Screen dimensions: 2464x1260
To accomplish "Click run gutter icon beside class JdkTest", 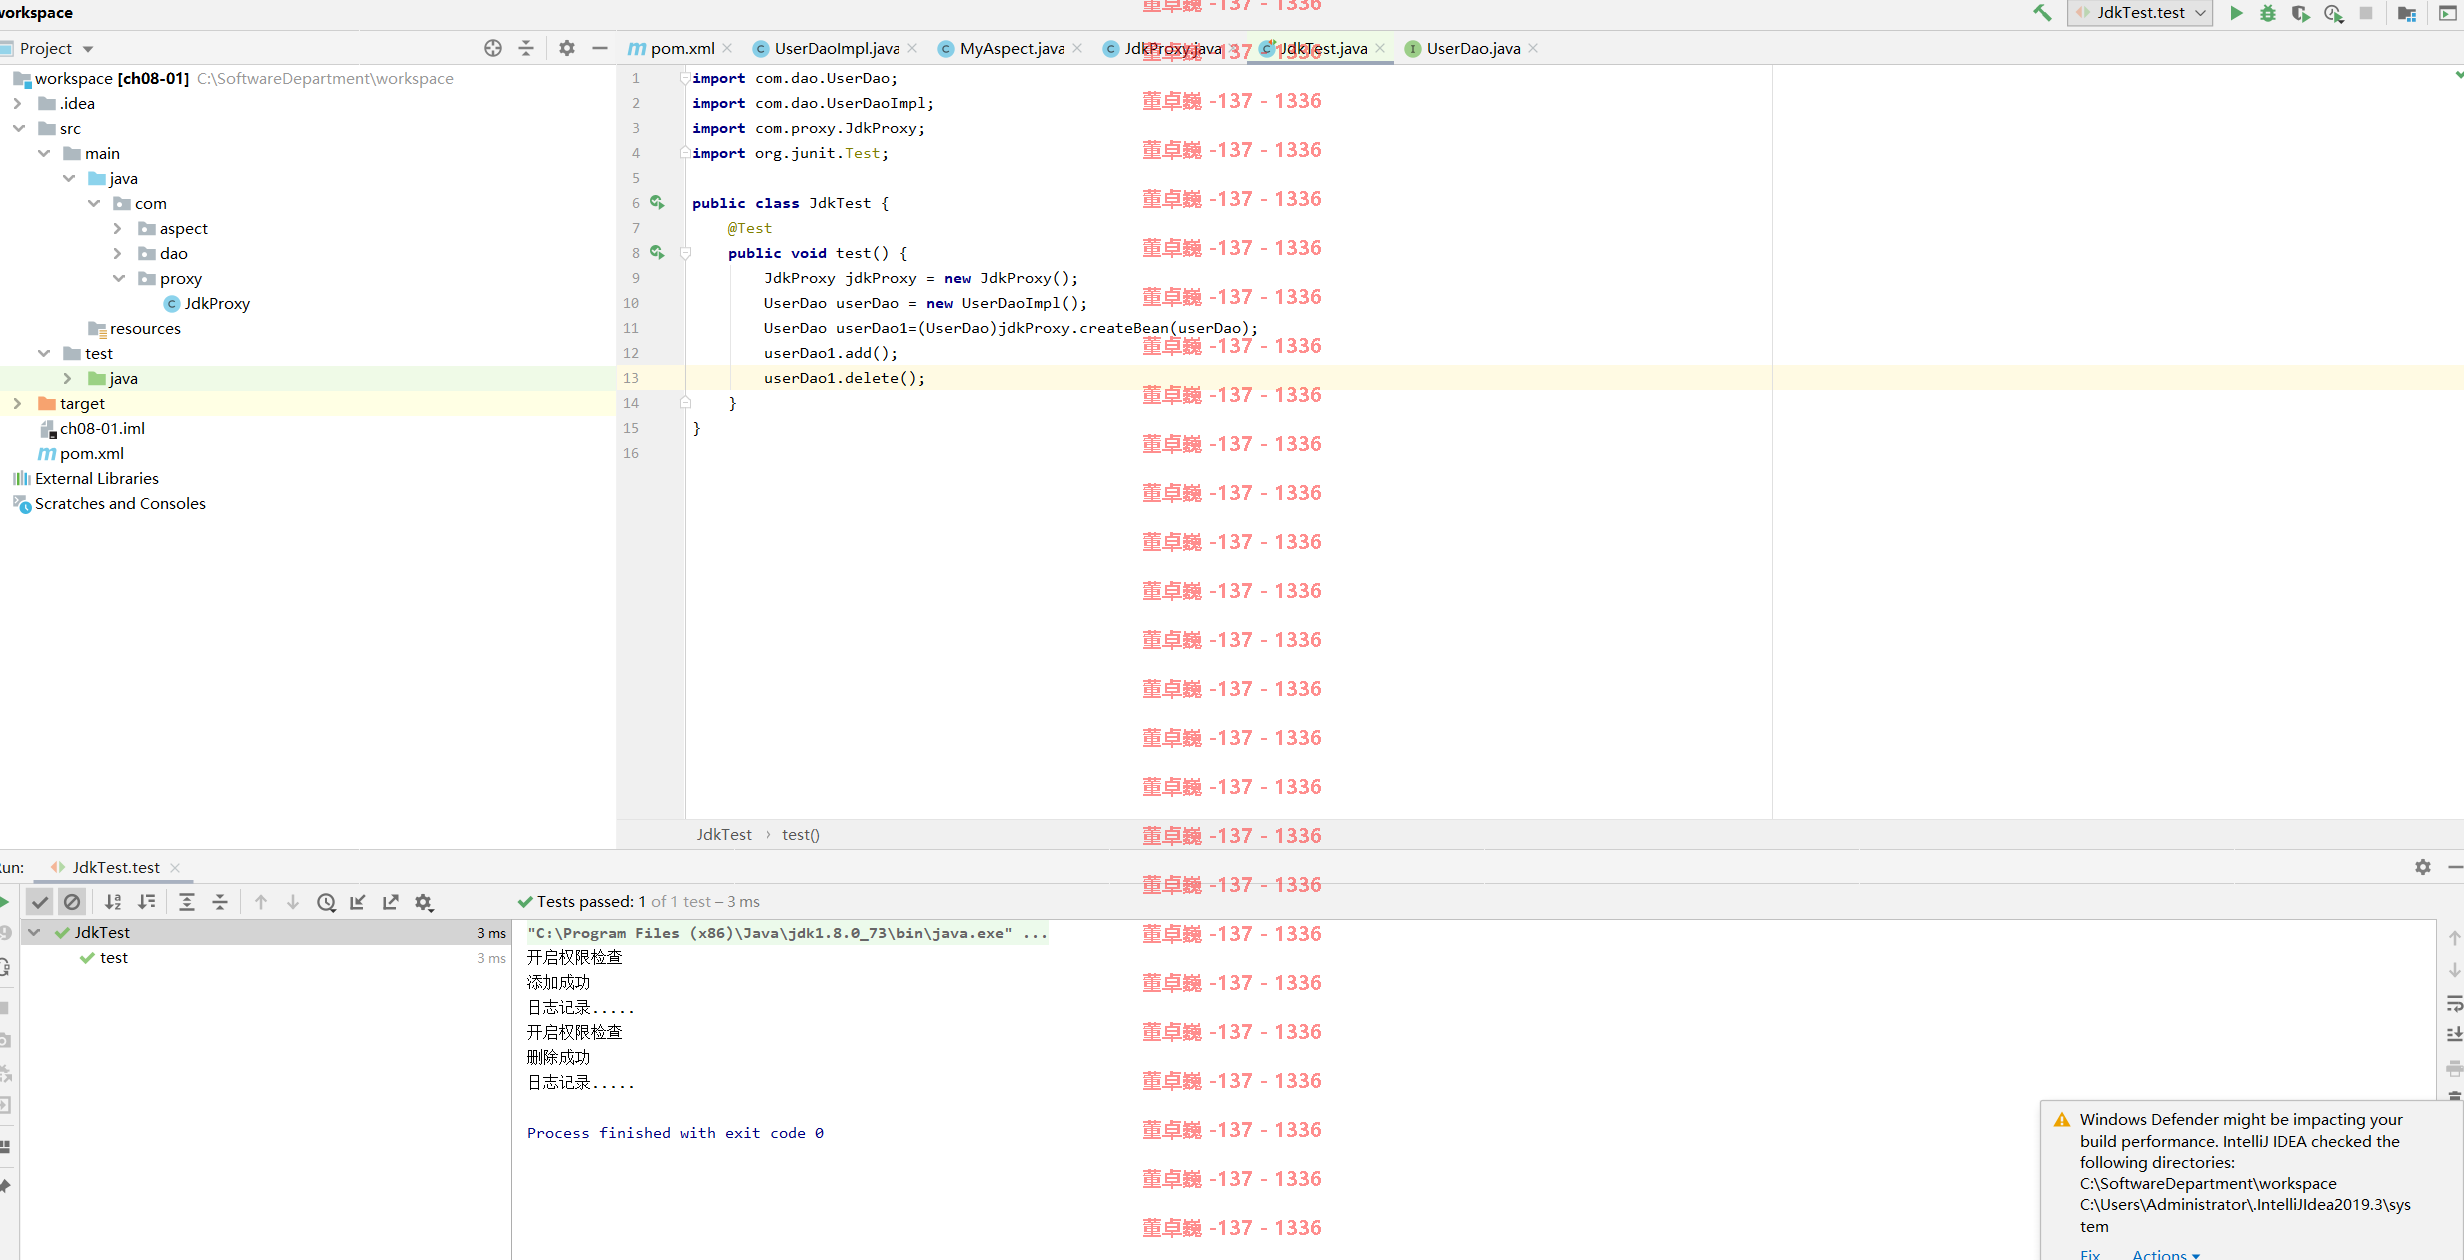I will click(x=657, y=203).
